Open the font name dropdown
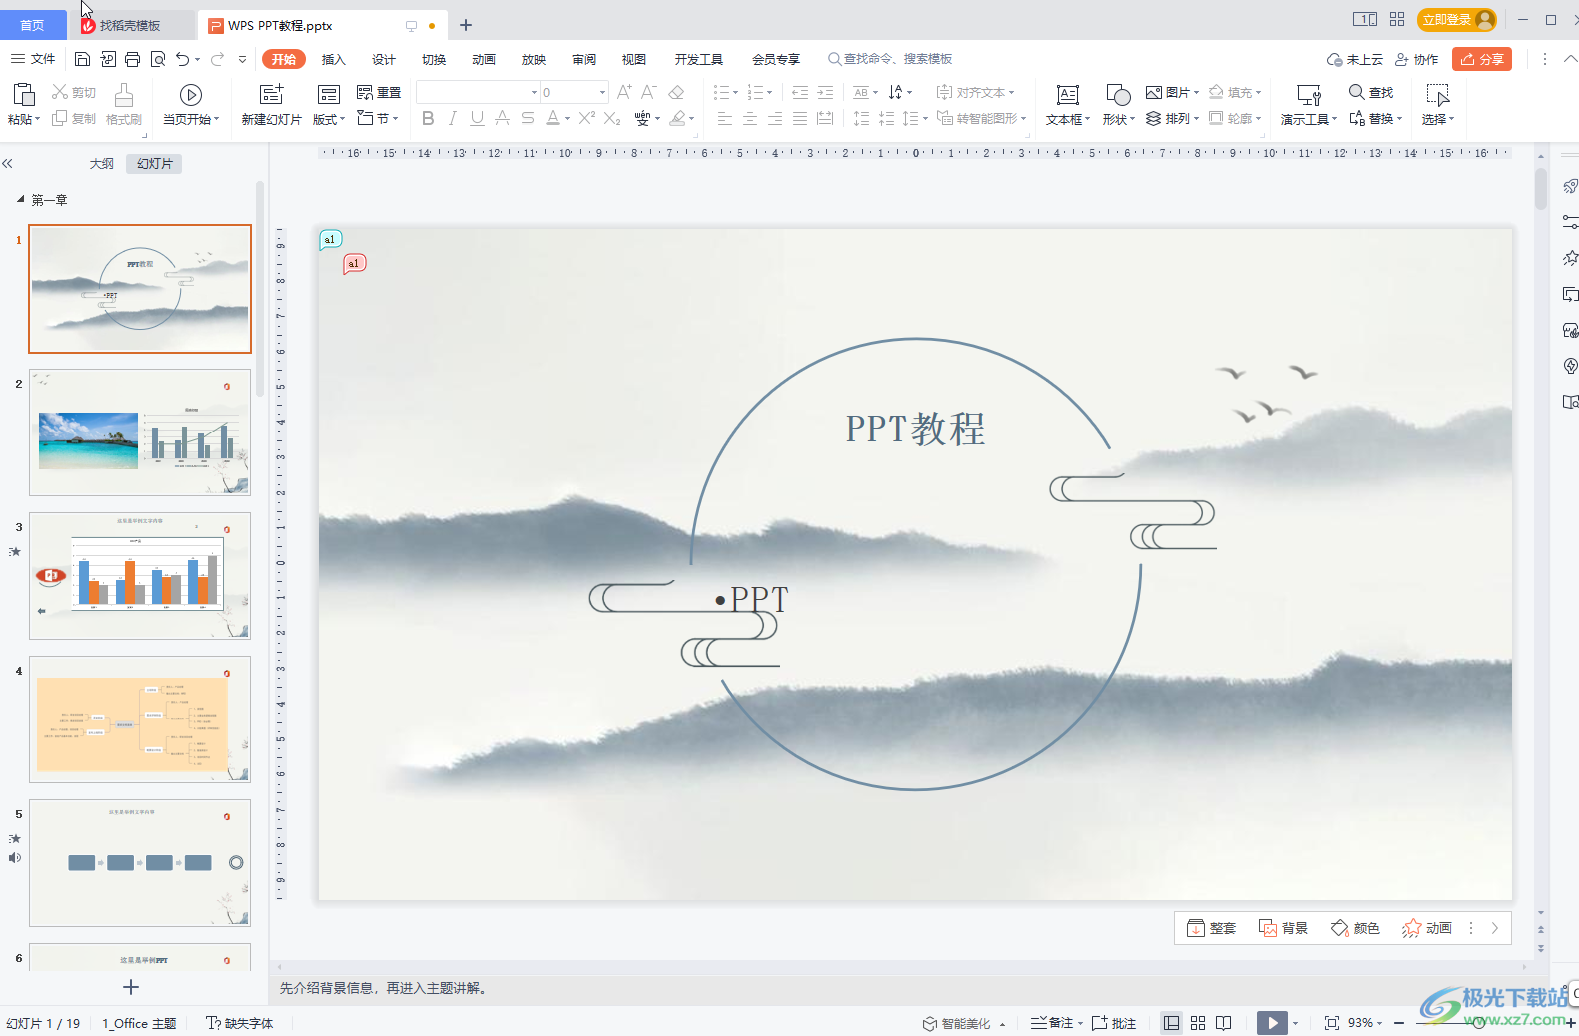This screenshot has height=1036, width=1579. coord(534,92)
